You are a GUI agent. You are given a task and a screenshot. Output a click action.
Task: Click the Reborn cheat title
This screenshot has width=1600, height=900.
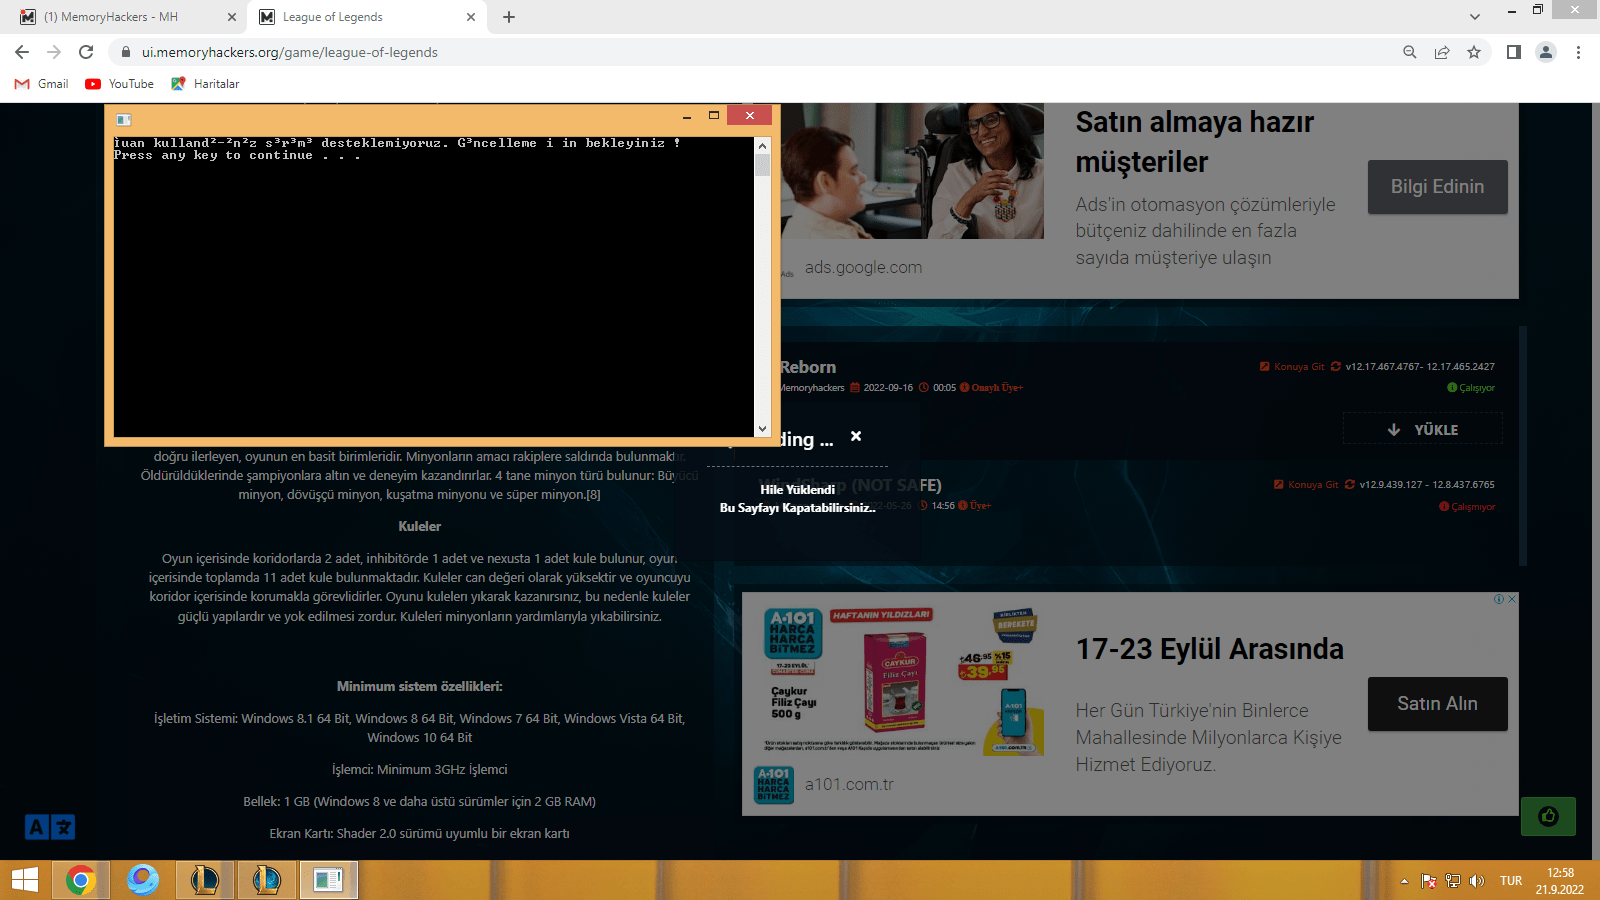(x=808, y=367)
